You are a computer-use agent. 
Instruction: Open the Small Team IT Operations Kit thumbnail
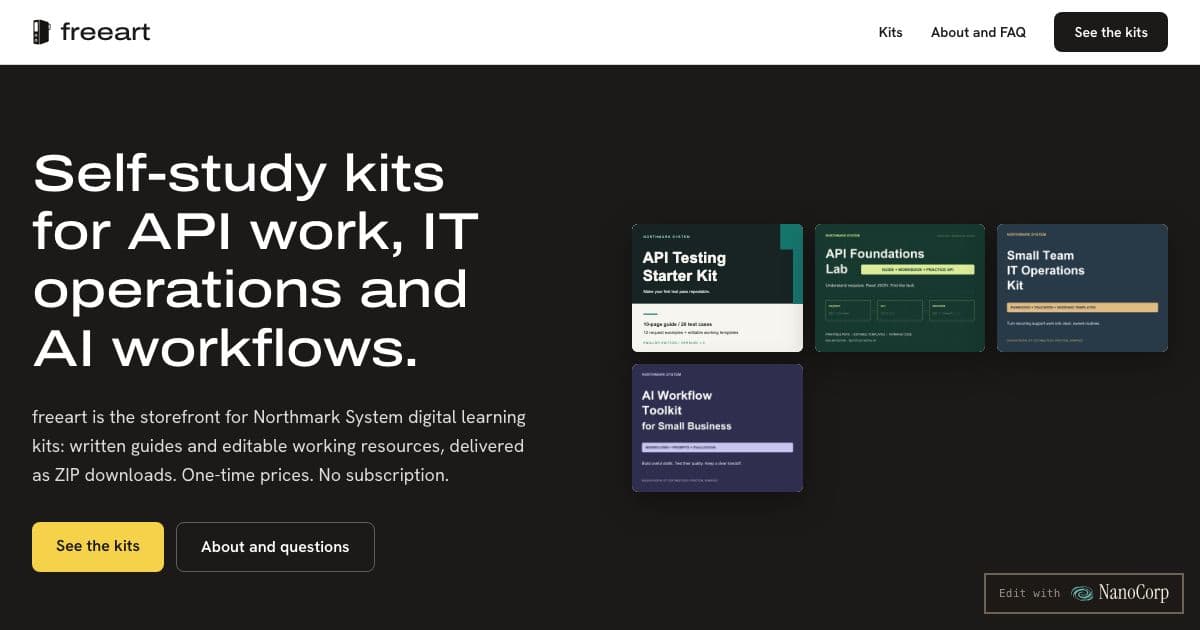[1082, 288]
